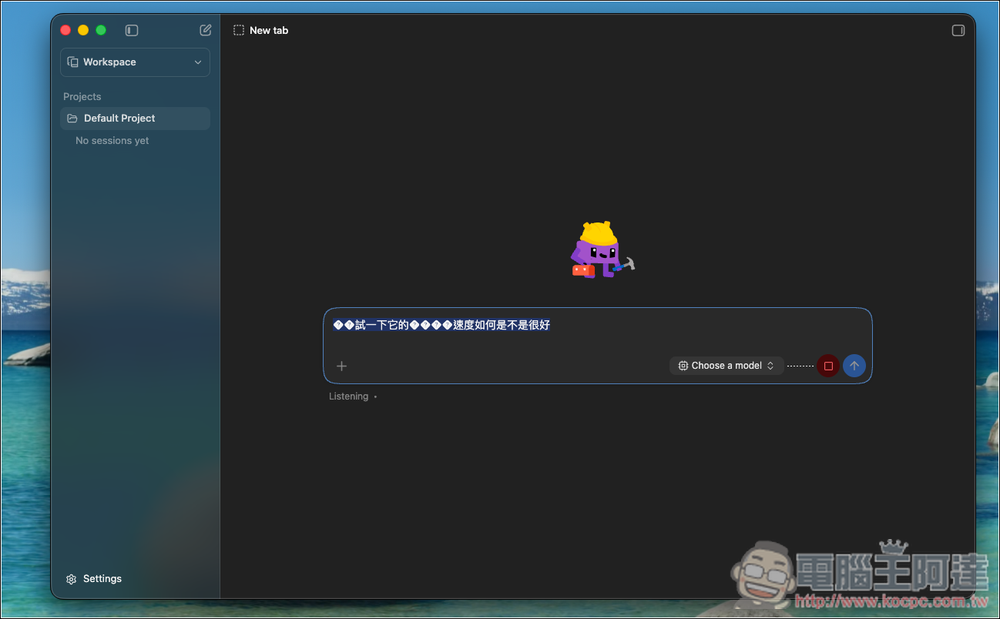
Task: Click the new session compose icon
Action: [x=205, y=30]
